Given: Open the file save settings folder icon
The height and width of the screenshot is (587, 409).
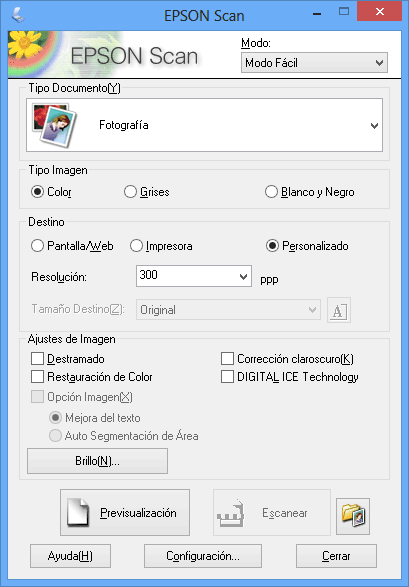Looking at the screenshot, I should [x=353, y=515].
